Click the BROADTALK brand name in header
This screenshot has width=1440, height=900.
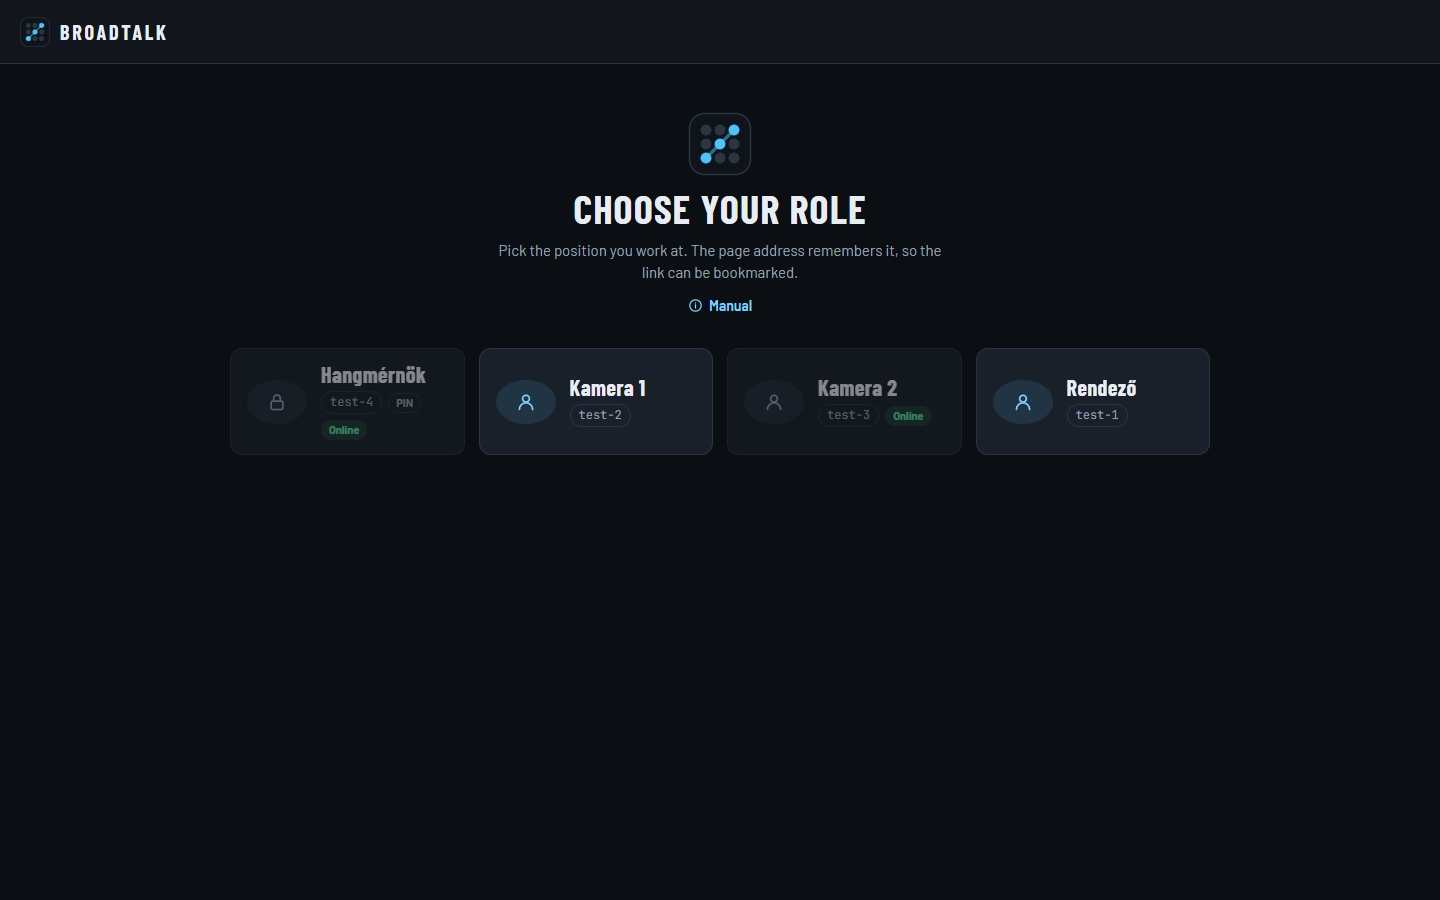point(113,32)
